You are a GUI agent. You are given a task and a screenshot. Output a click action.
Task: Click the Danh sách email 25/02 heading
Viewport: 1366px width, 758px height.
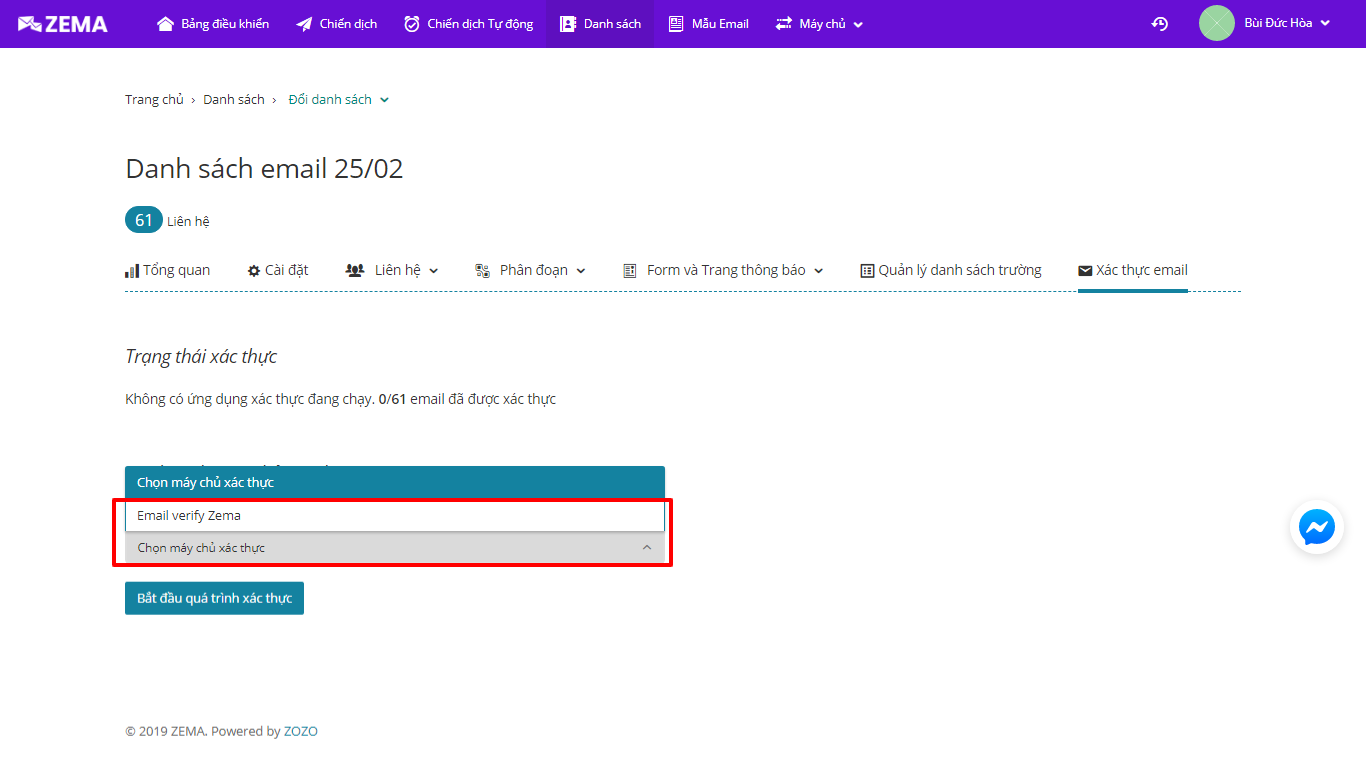click(x=264, y=168)
